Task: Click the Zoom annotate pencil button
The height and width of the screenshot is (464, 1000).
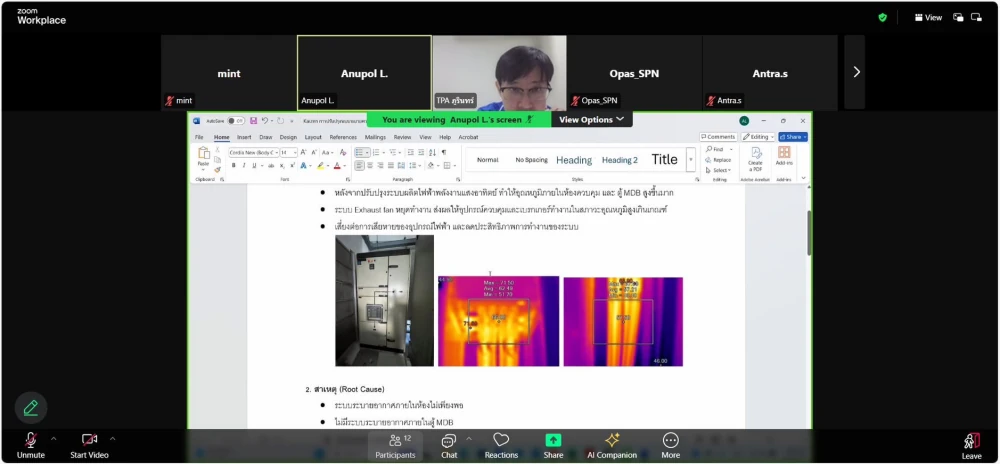Action: click(31, 408)
